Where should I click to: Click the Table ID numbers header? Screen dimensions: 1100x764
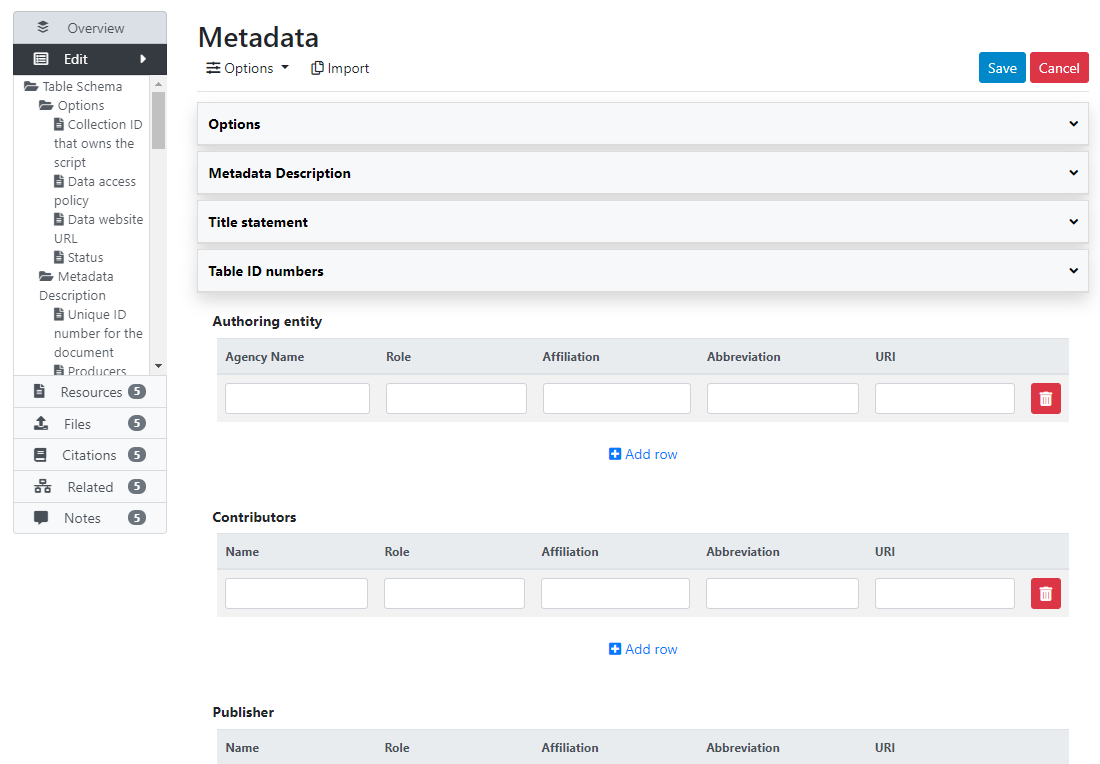tap(643, 272)
